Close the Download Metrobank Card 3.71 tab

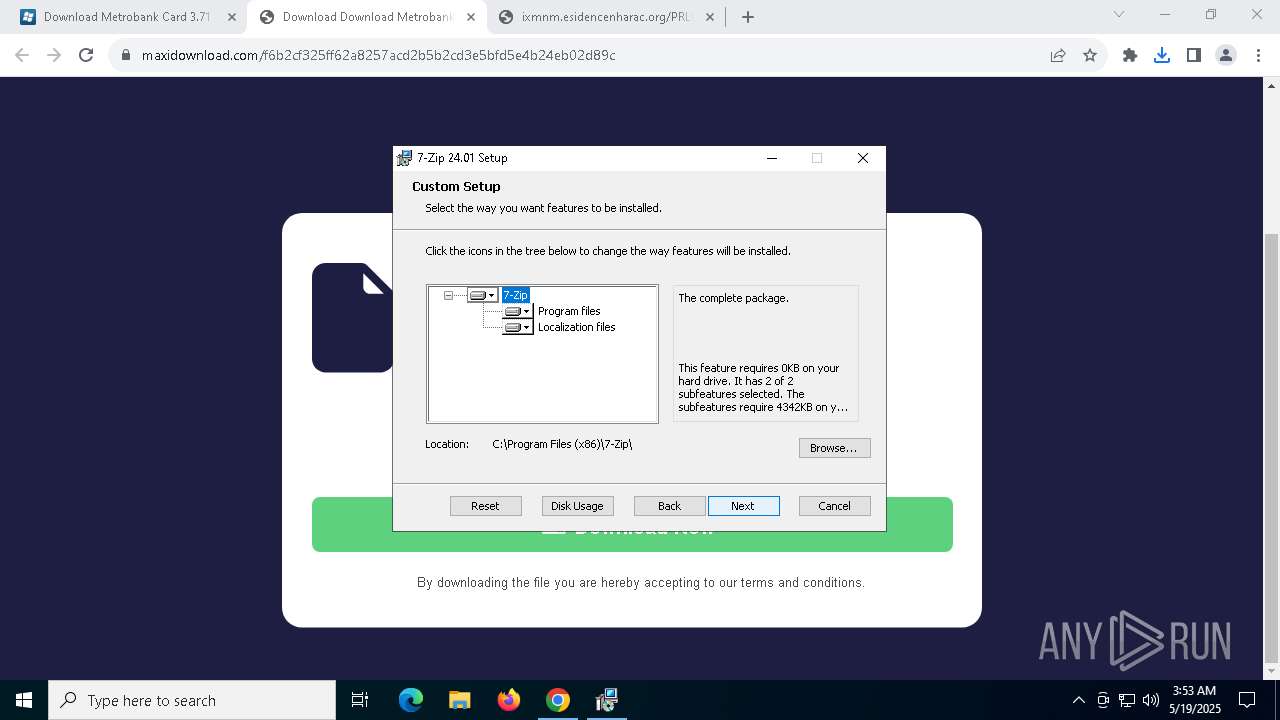click(x=231, y=17)
